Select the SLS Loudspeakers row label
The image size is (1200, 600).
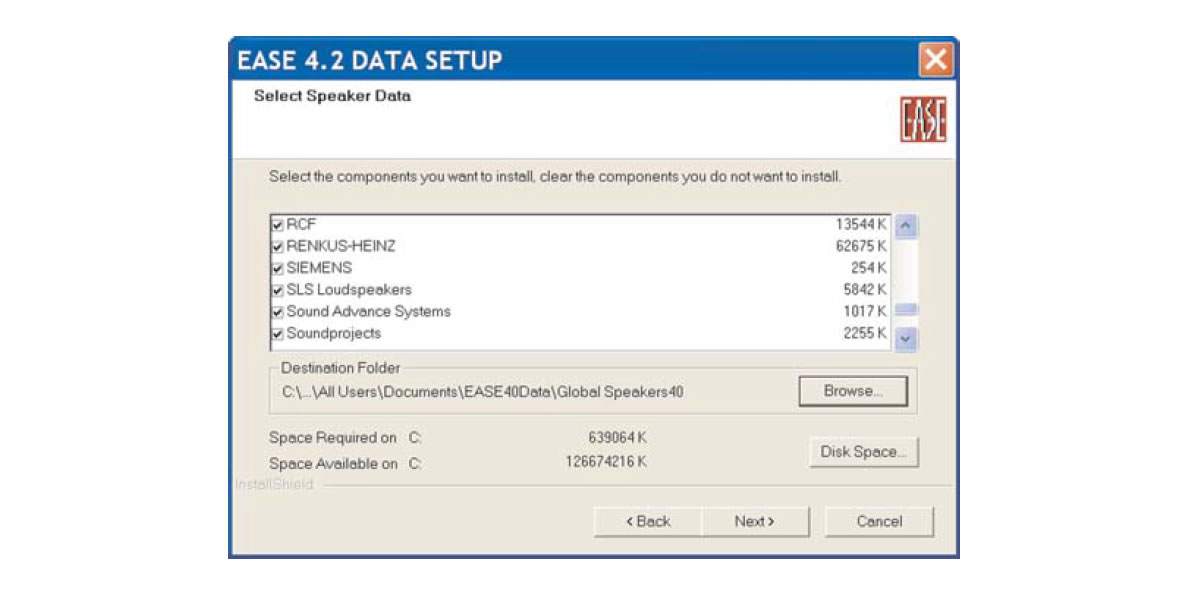pos(349,291)
